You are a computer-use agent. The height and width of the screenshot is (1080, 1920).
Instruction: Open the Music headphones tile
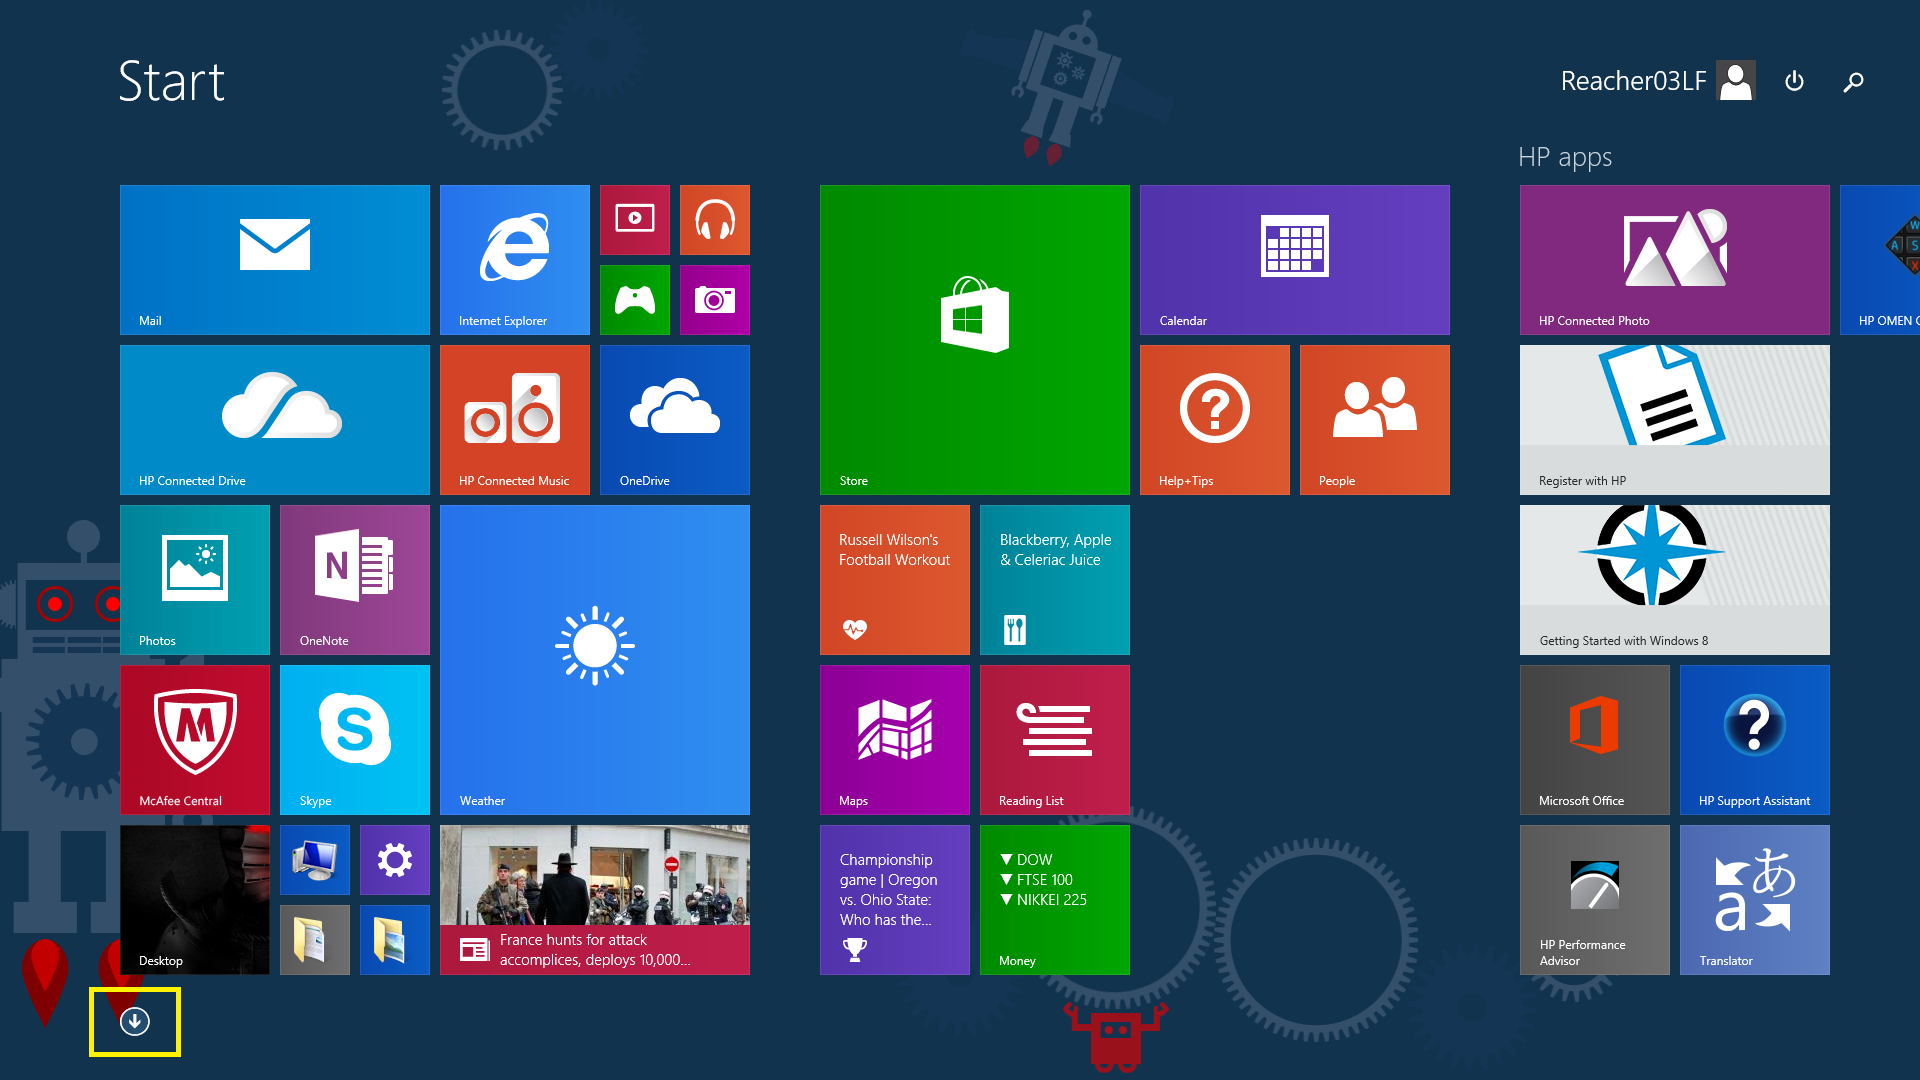pyautogui.click(x=715, y=220)
